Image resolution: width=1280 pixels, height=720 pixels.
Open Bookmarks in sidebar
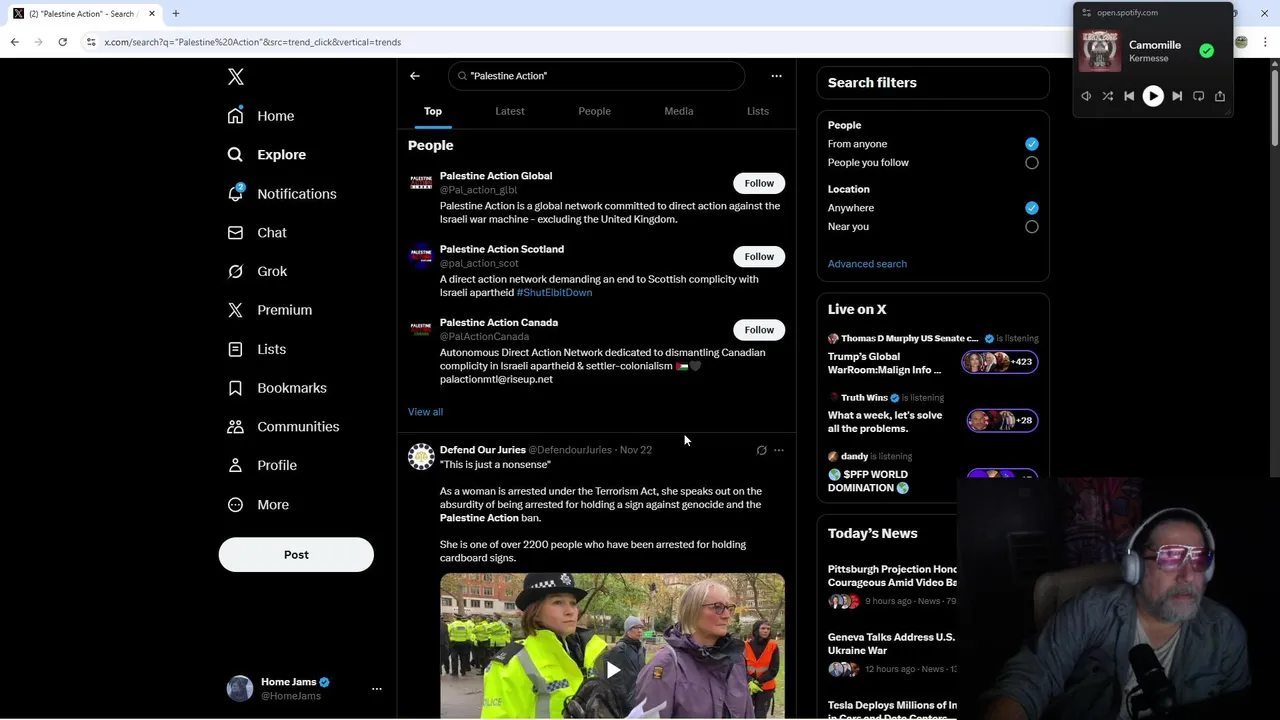coord(277,388)
